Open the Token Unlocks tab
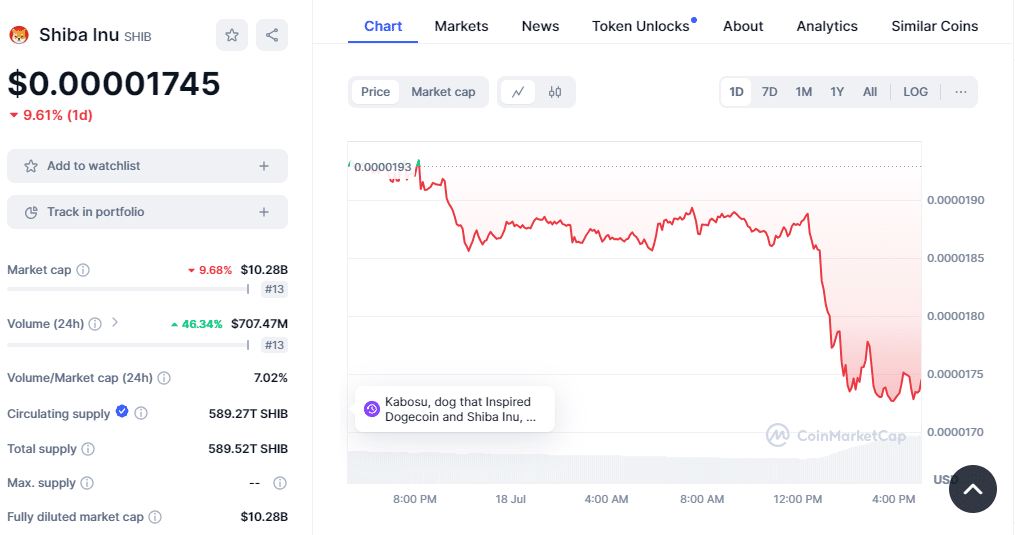The width and height of the screenshot is (1015, 535). point(641,27)
